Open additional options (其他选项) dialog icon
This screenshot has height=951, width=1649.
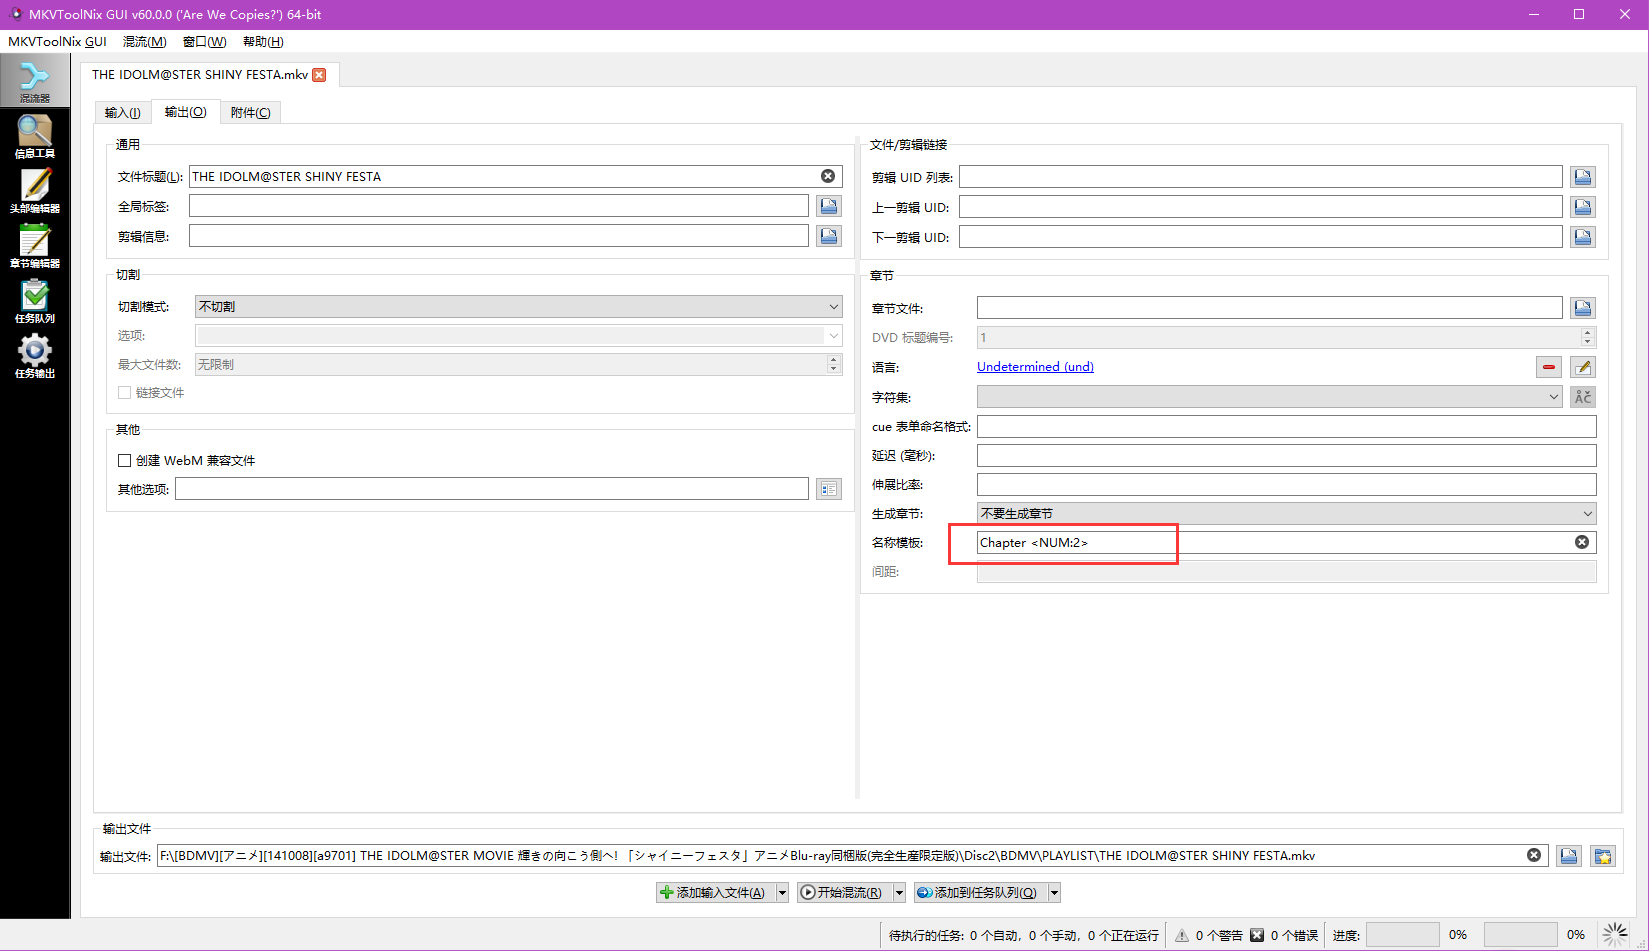829,489
